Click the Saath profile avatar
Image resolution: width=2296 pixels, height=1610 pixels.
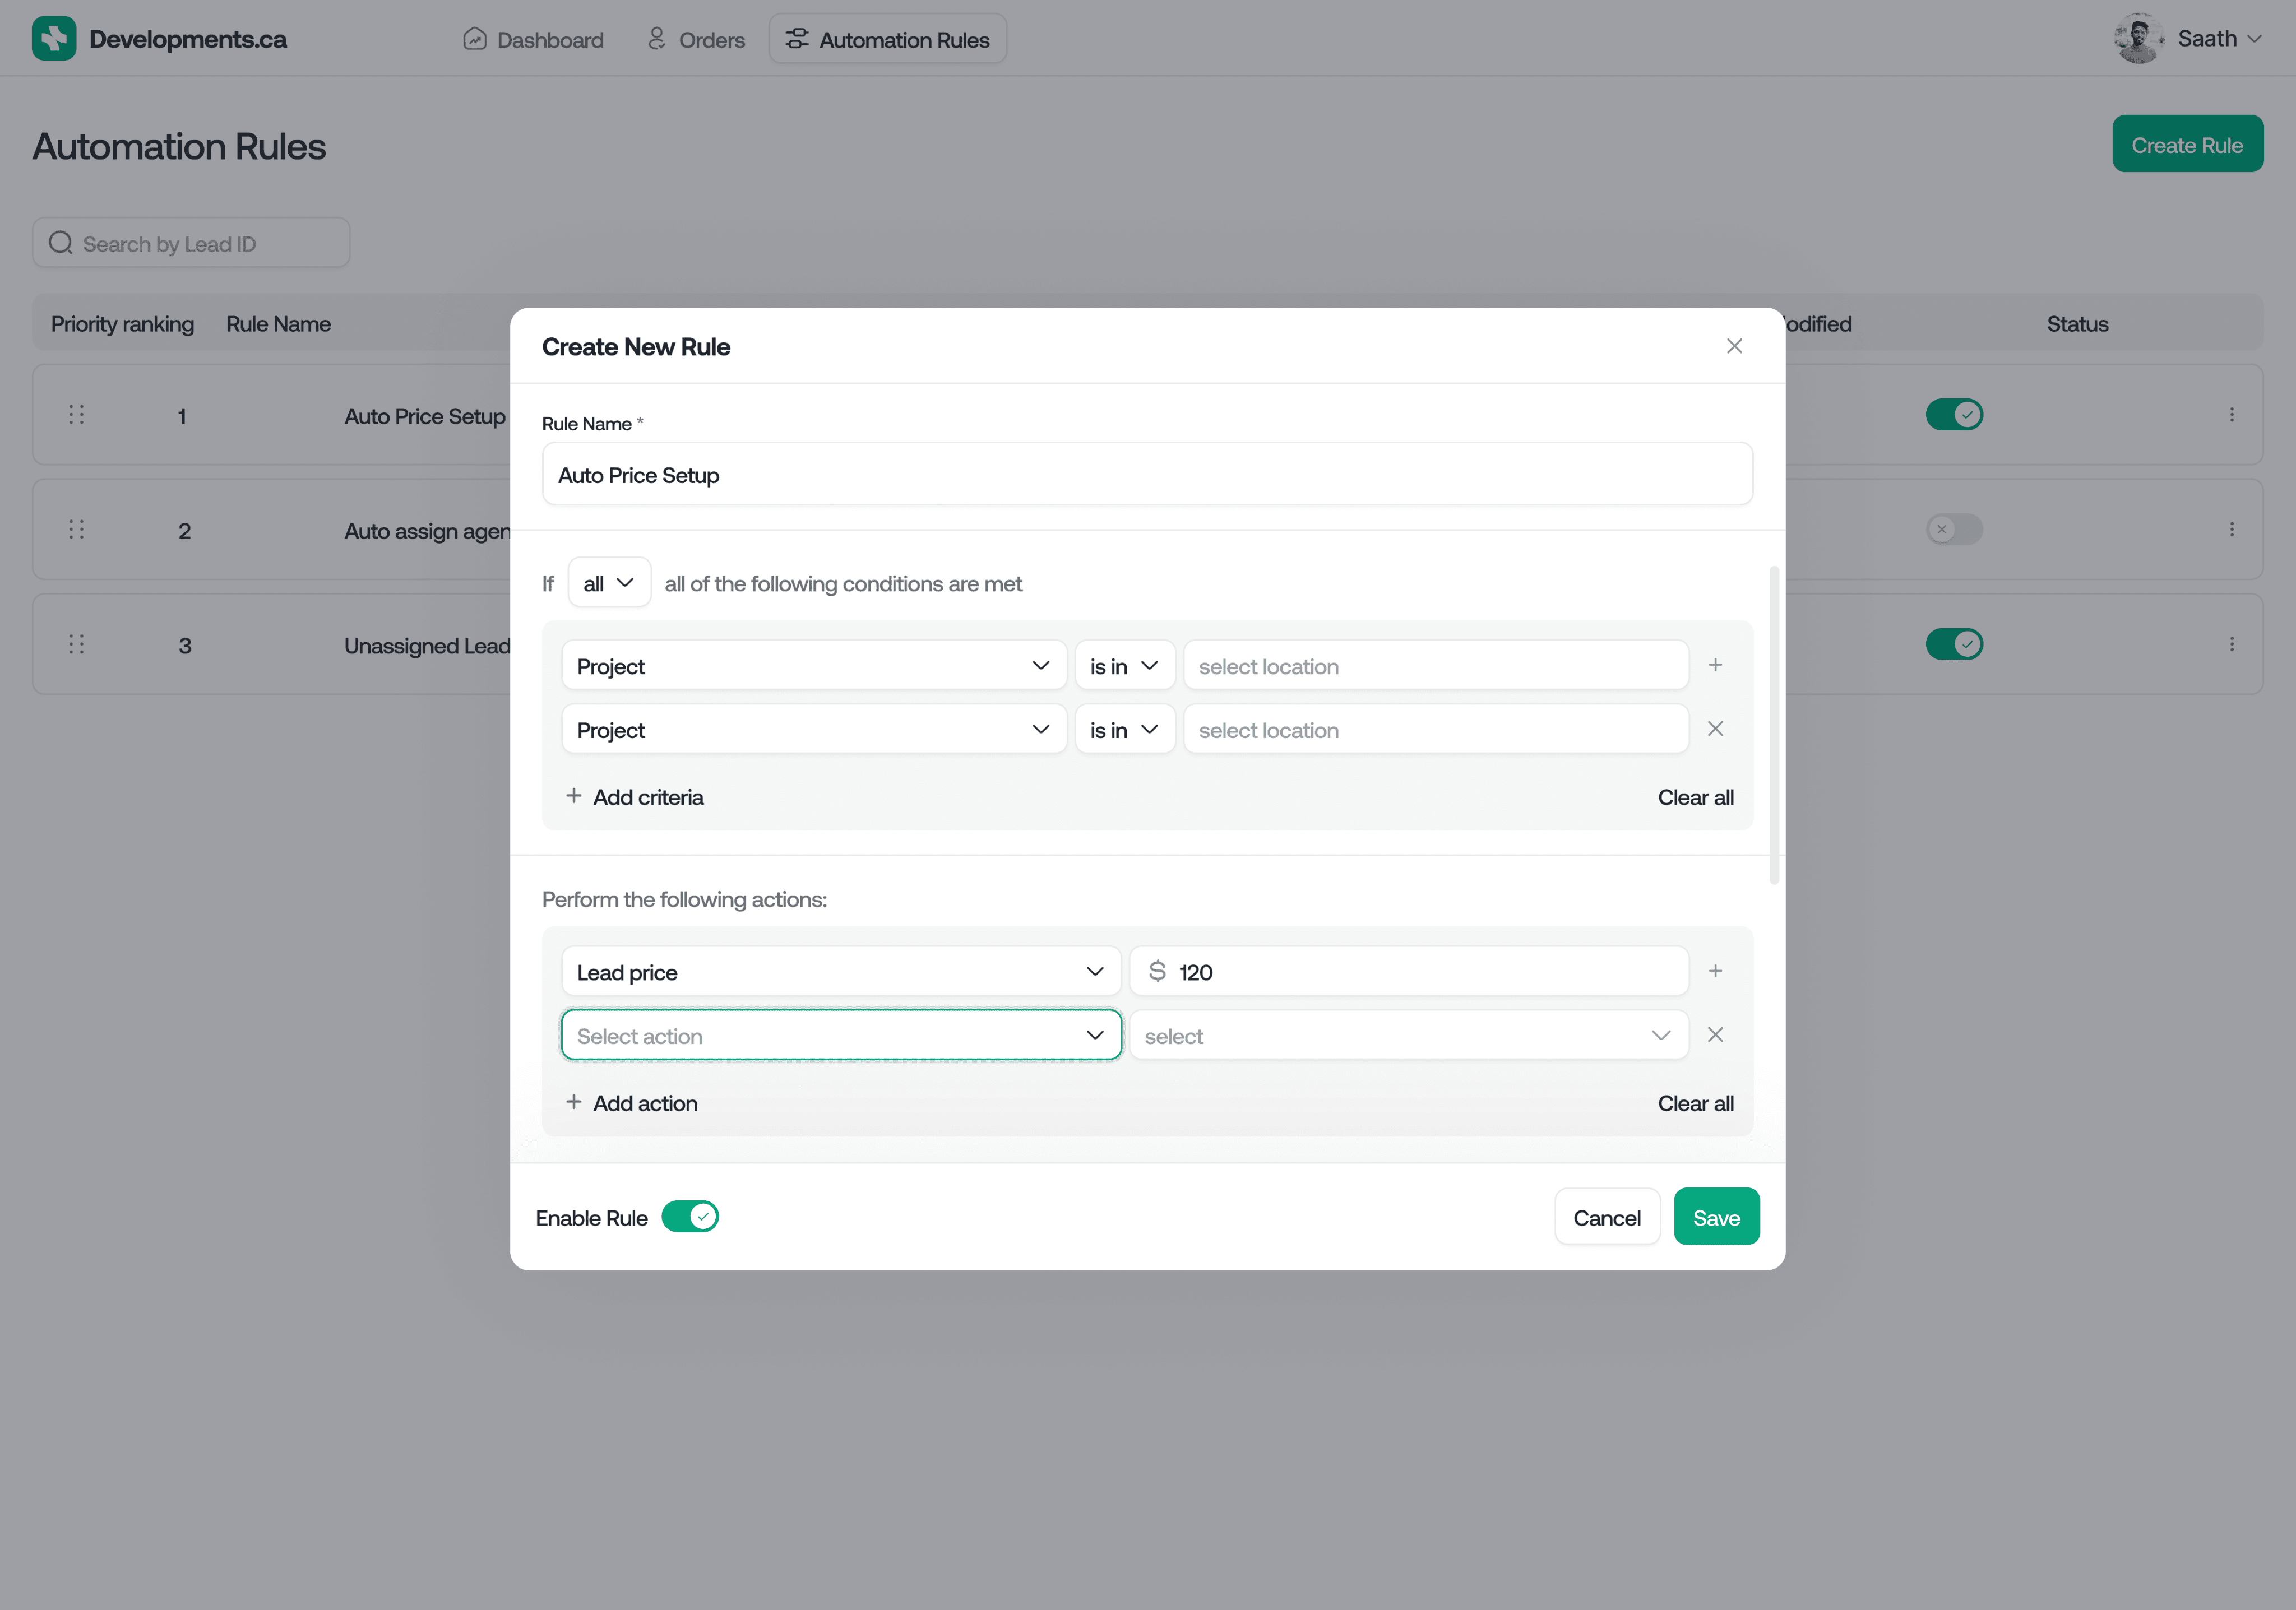click(x=2138, y=39)
